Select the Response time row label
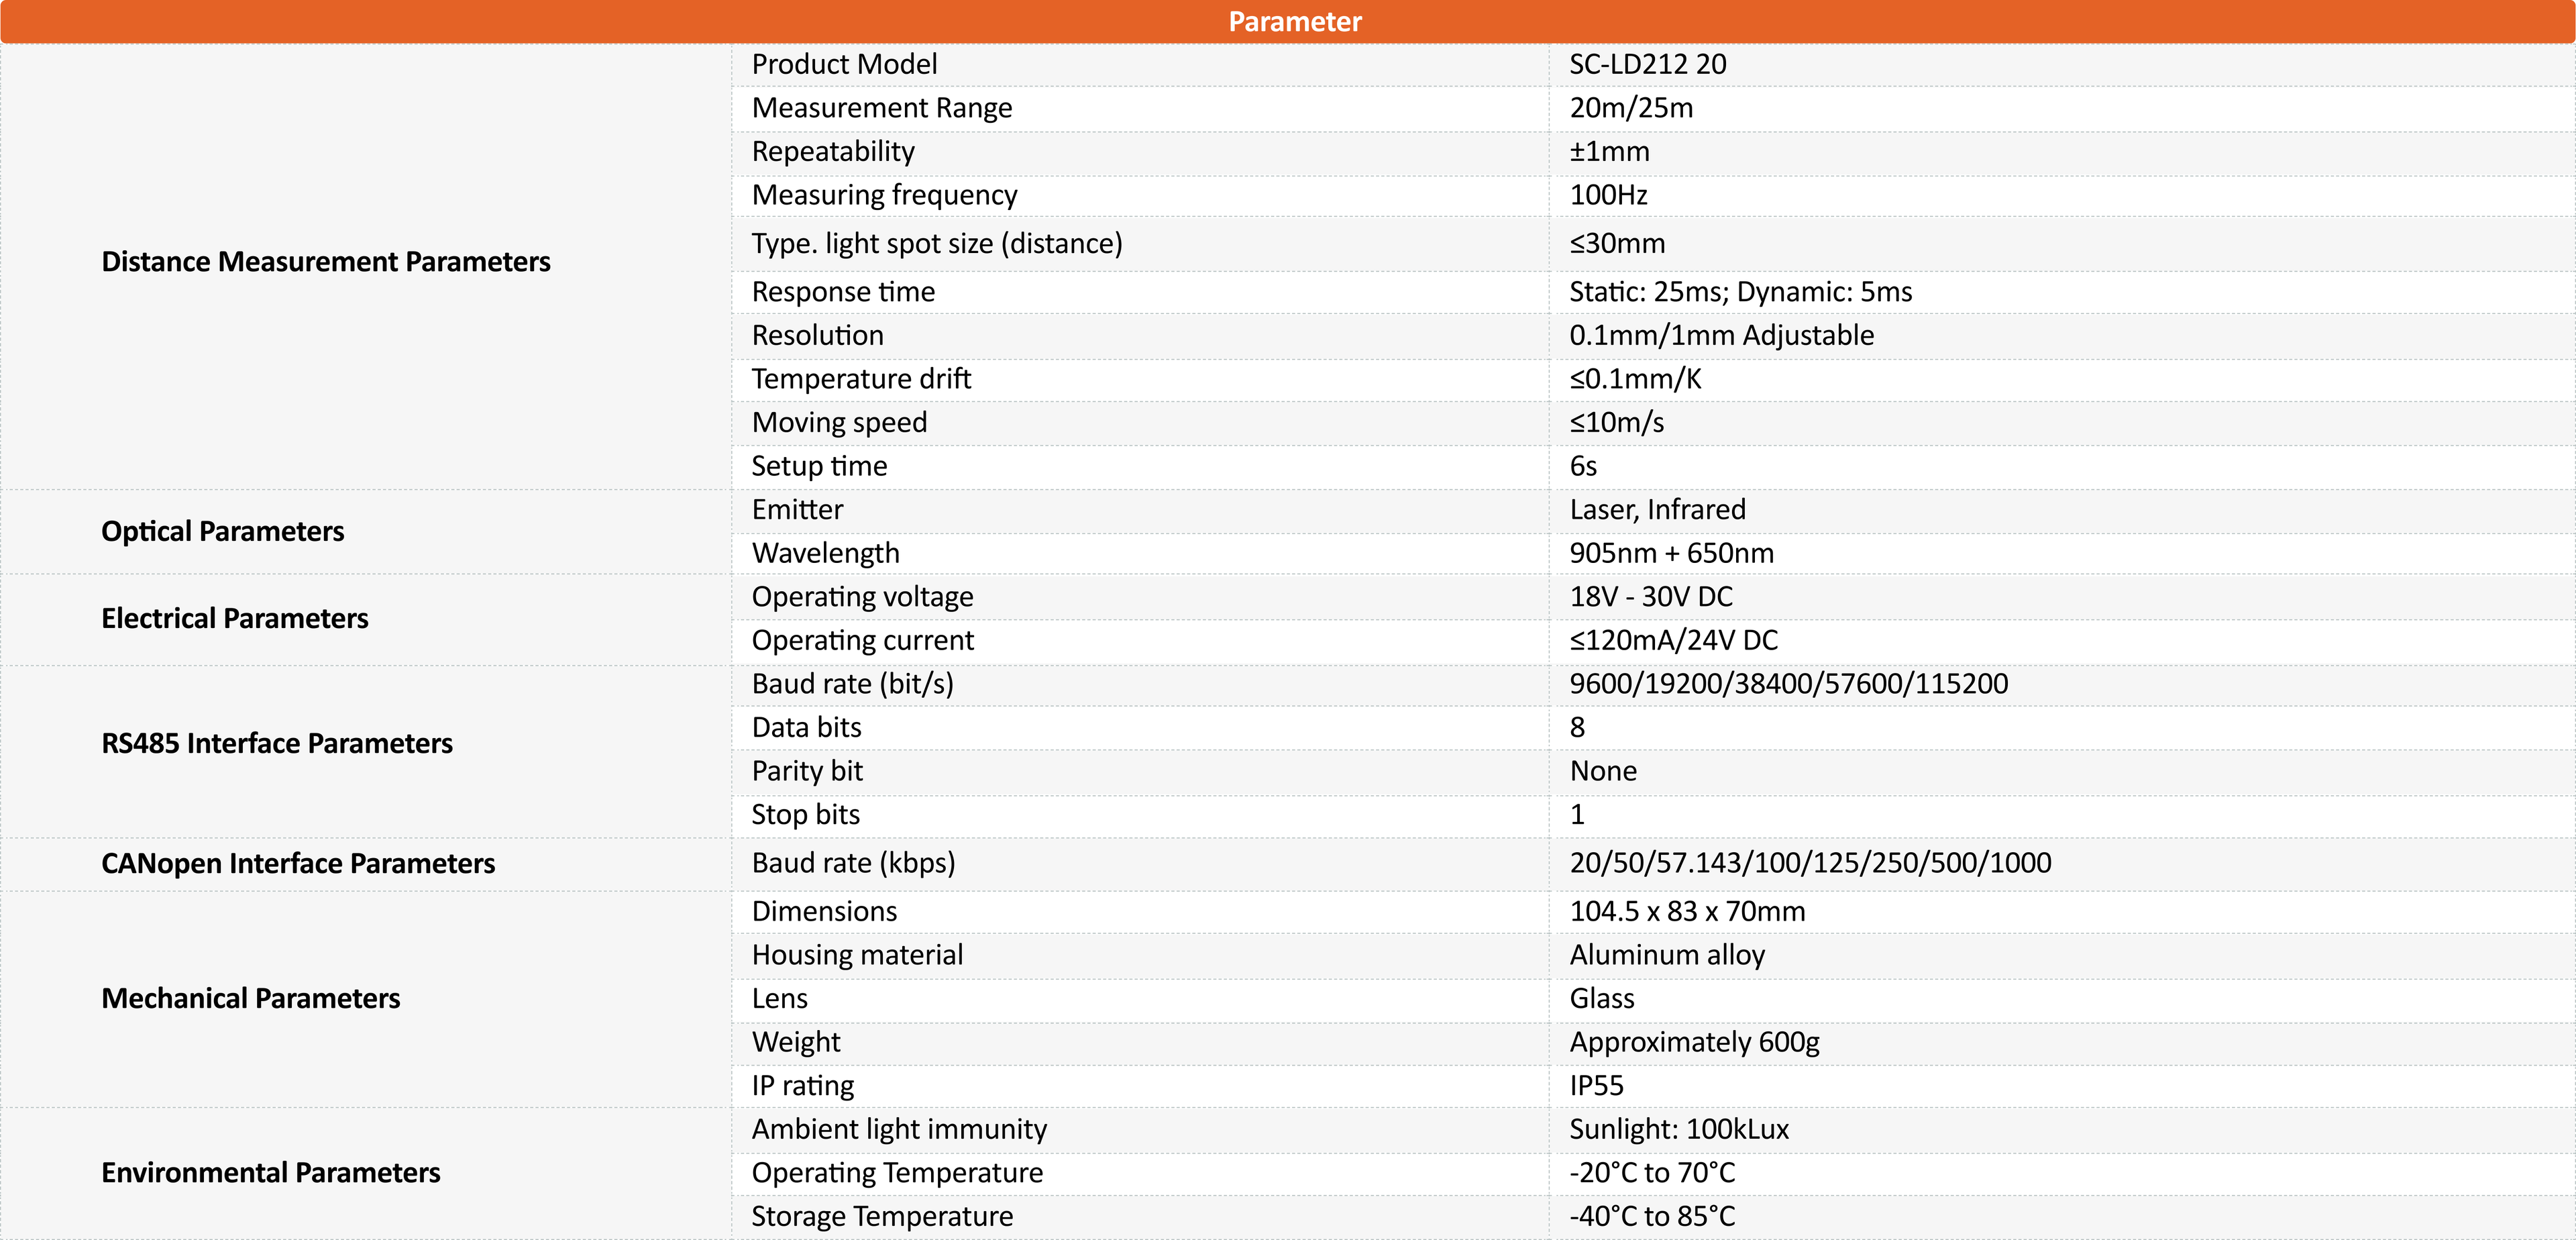The height and width of the screenshot is (1240, 2576). point(843,292)
